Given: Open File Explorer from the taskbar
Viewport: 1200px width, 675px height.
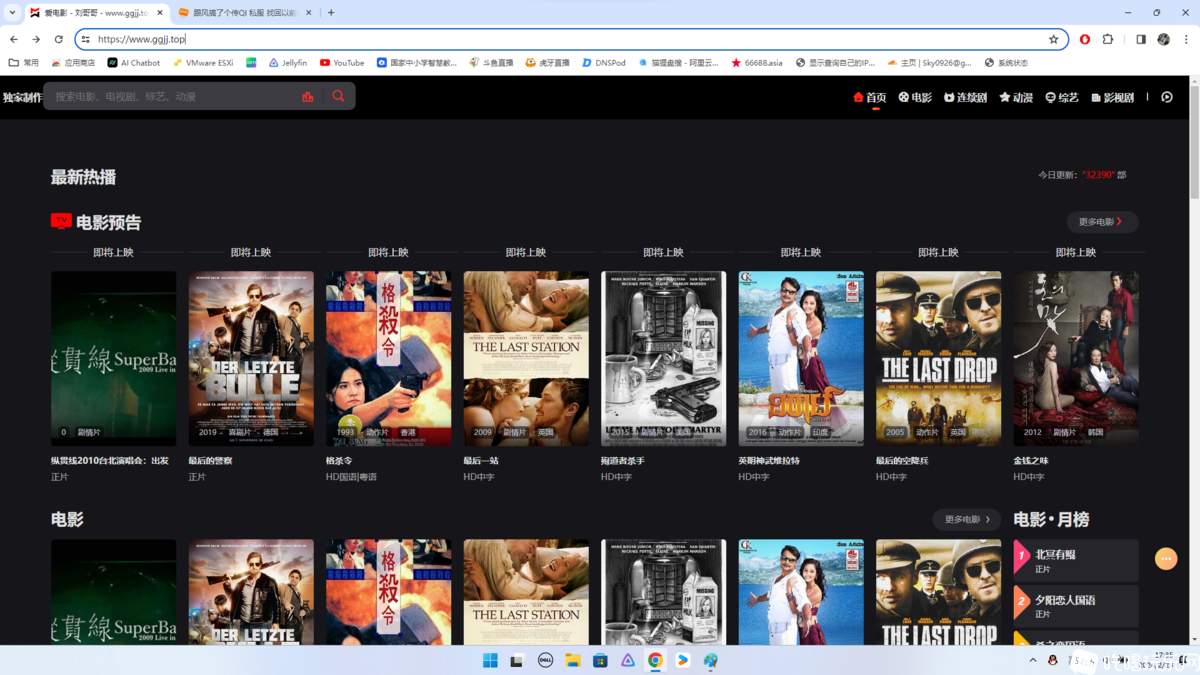Looking at the screenshot, I should (x=573, y=660).
